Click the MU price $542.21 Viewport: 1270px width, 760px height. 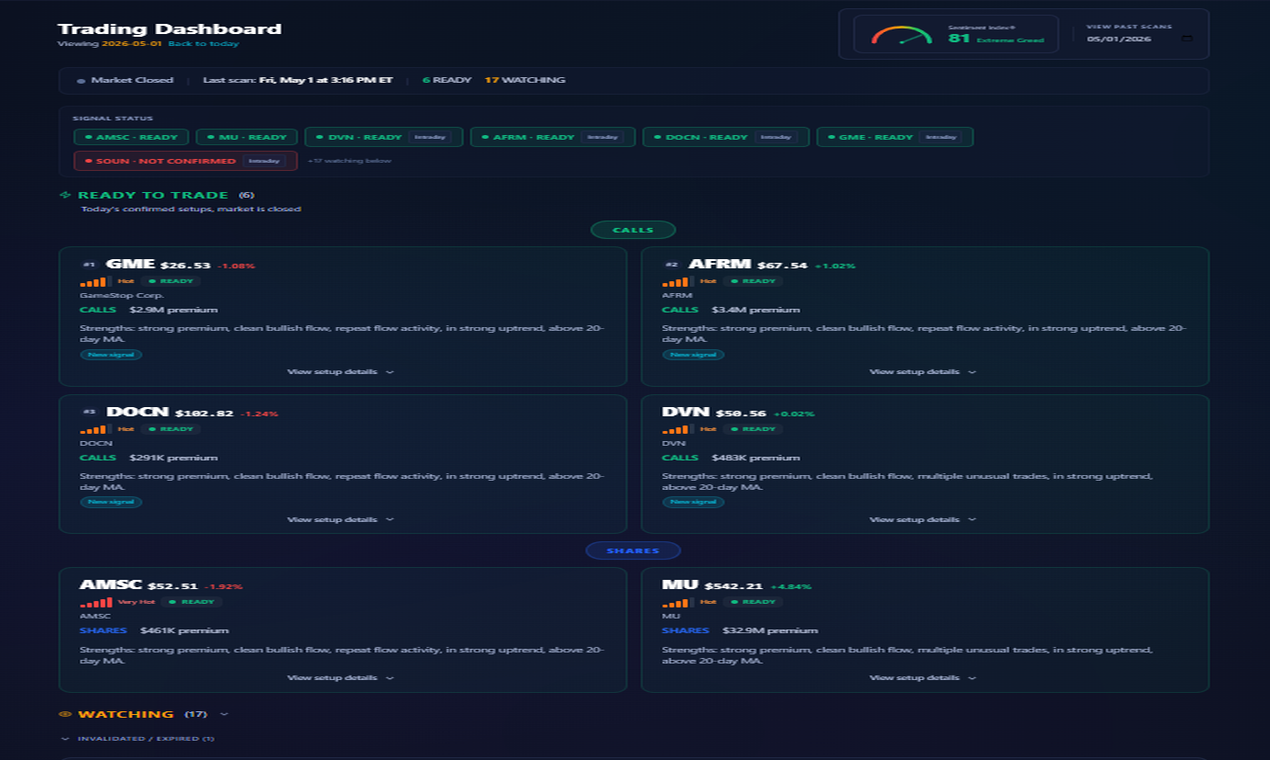734,586
